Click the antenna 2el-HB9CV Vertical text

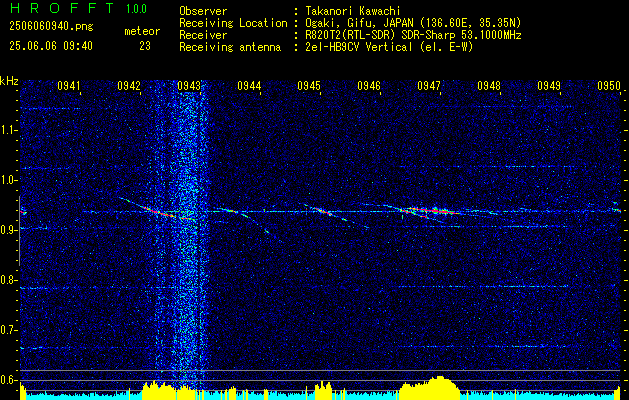(x=390, y=47)
